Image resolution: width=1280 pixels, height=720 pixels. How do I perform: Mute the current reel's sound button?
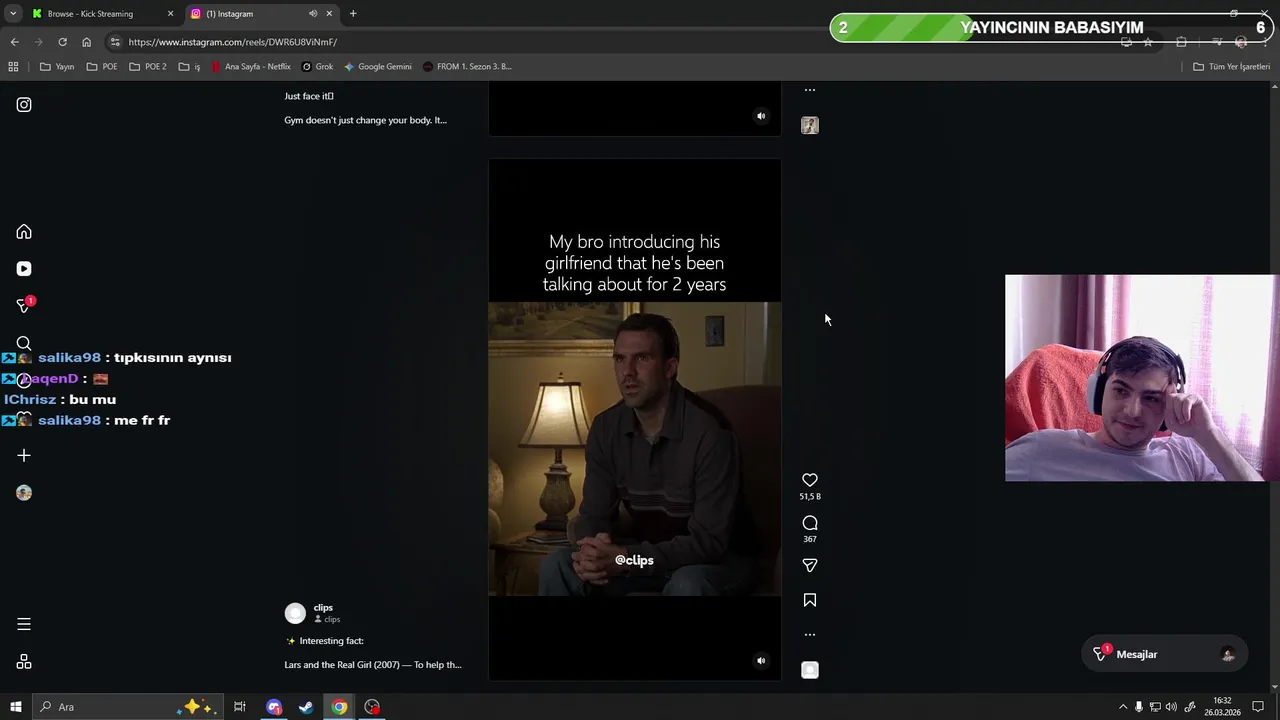[x=761, y=660]
